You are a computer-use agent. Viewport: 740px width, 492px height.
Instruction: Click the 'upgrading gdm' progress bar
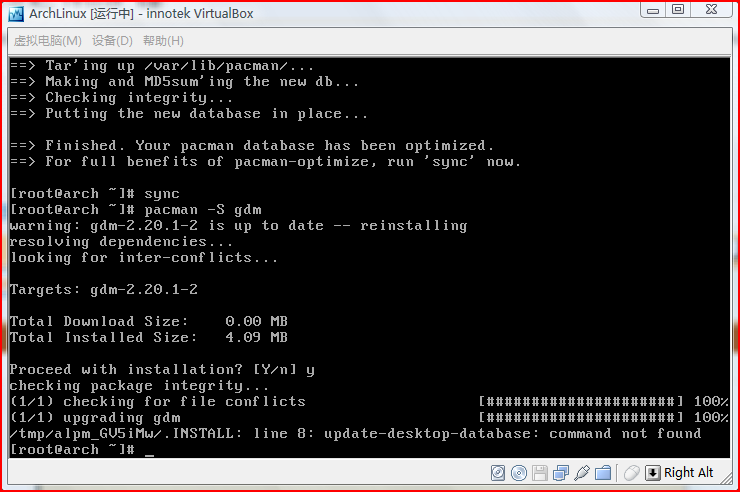(x=580, y=417)
